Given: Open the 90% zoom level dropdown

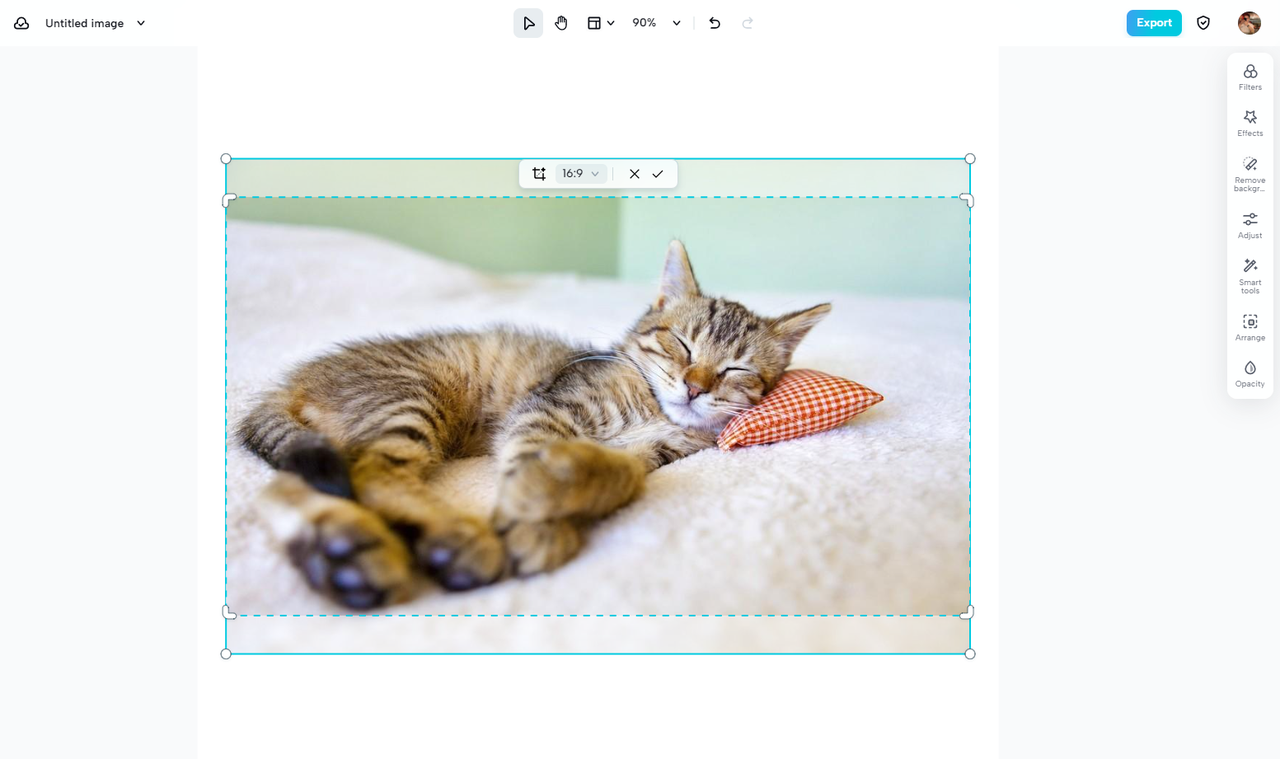Looking at the screenshot, I should (x=655, y=22).
